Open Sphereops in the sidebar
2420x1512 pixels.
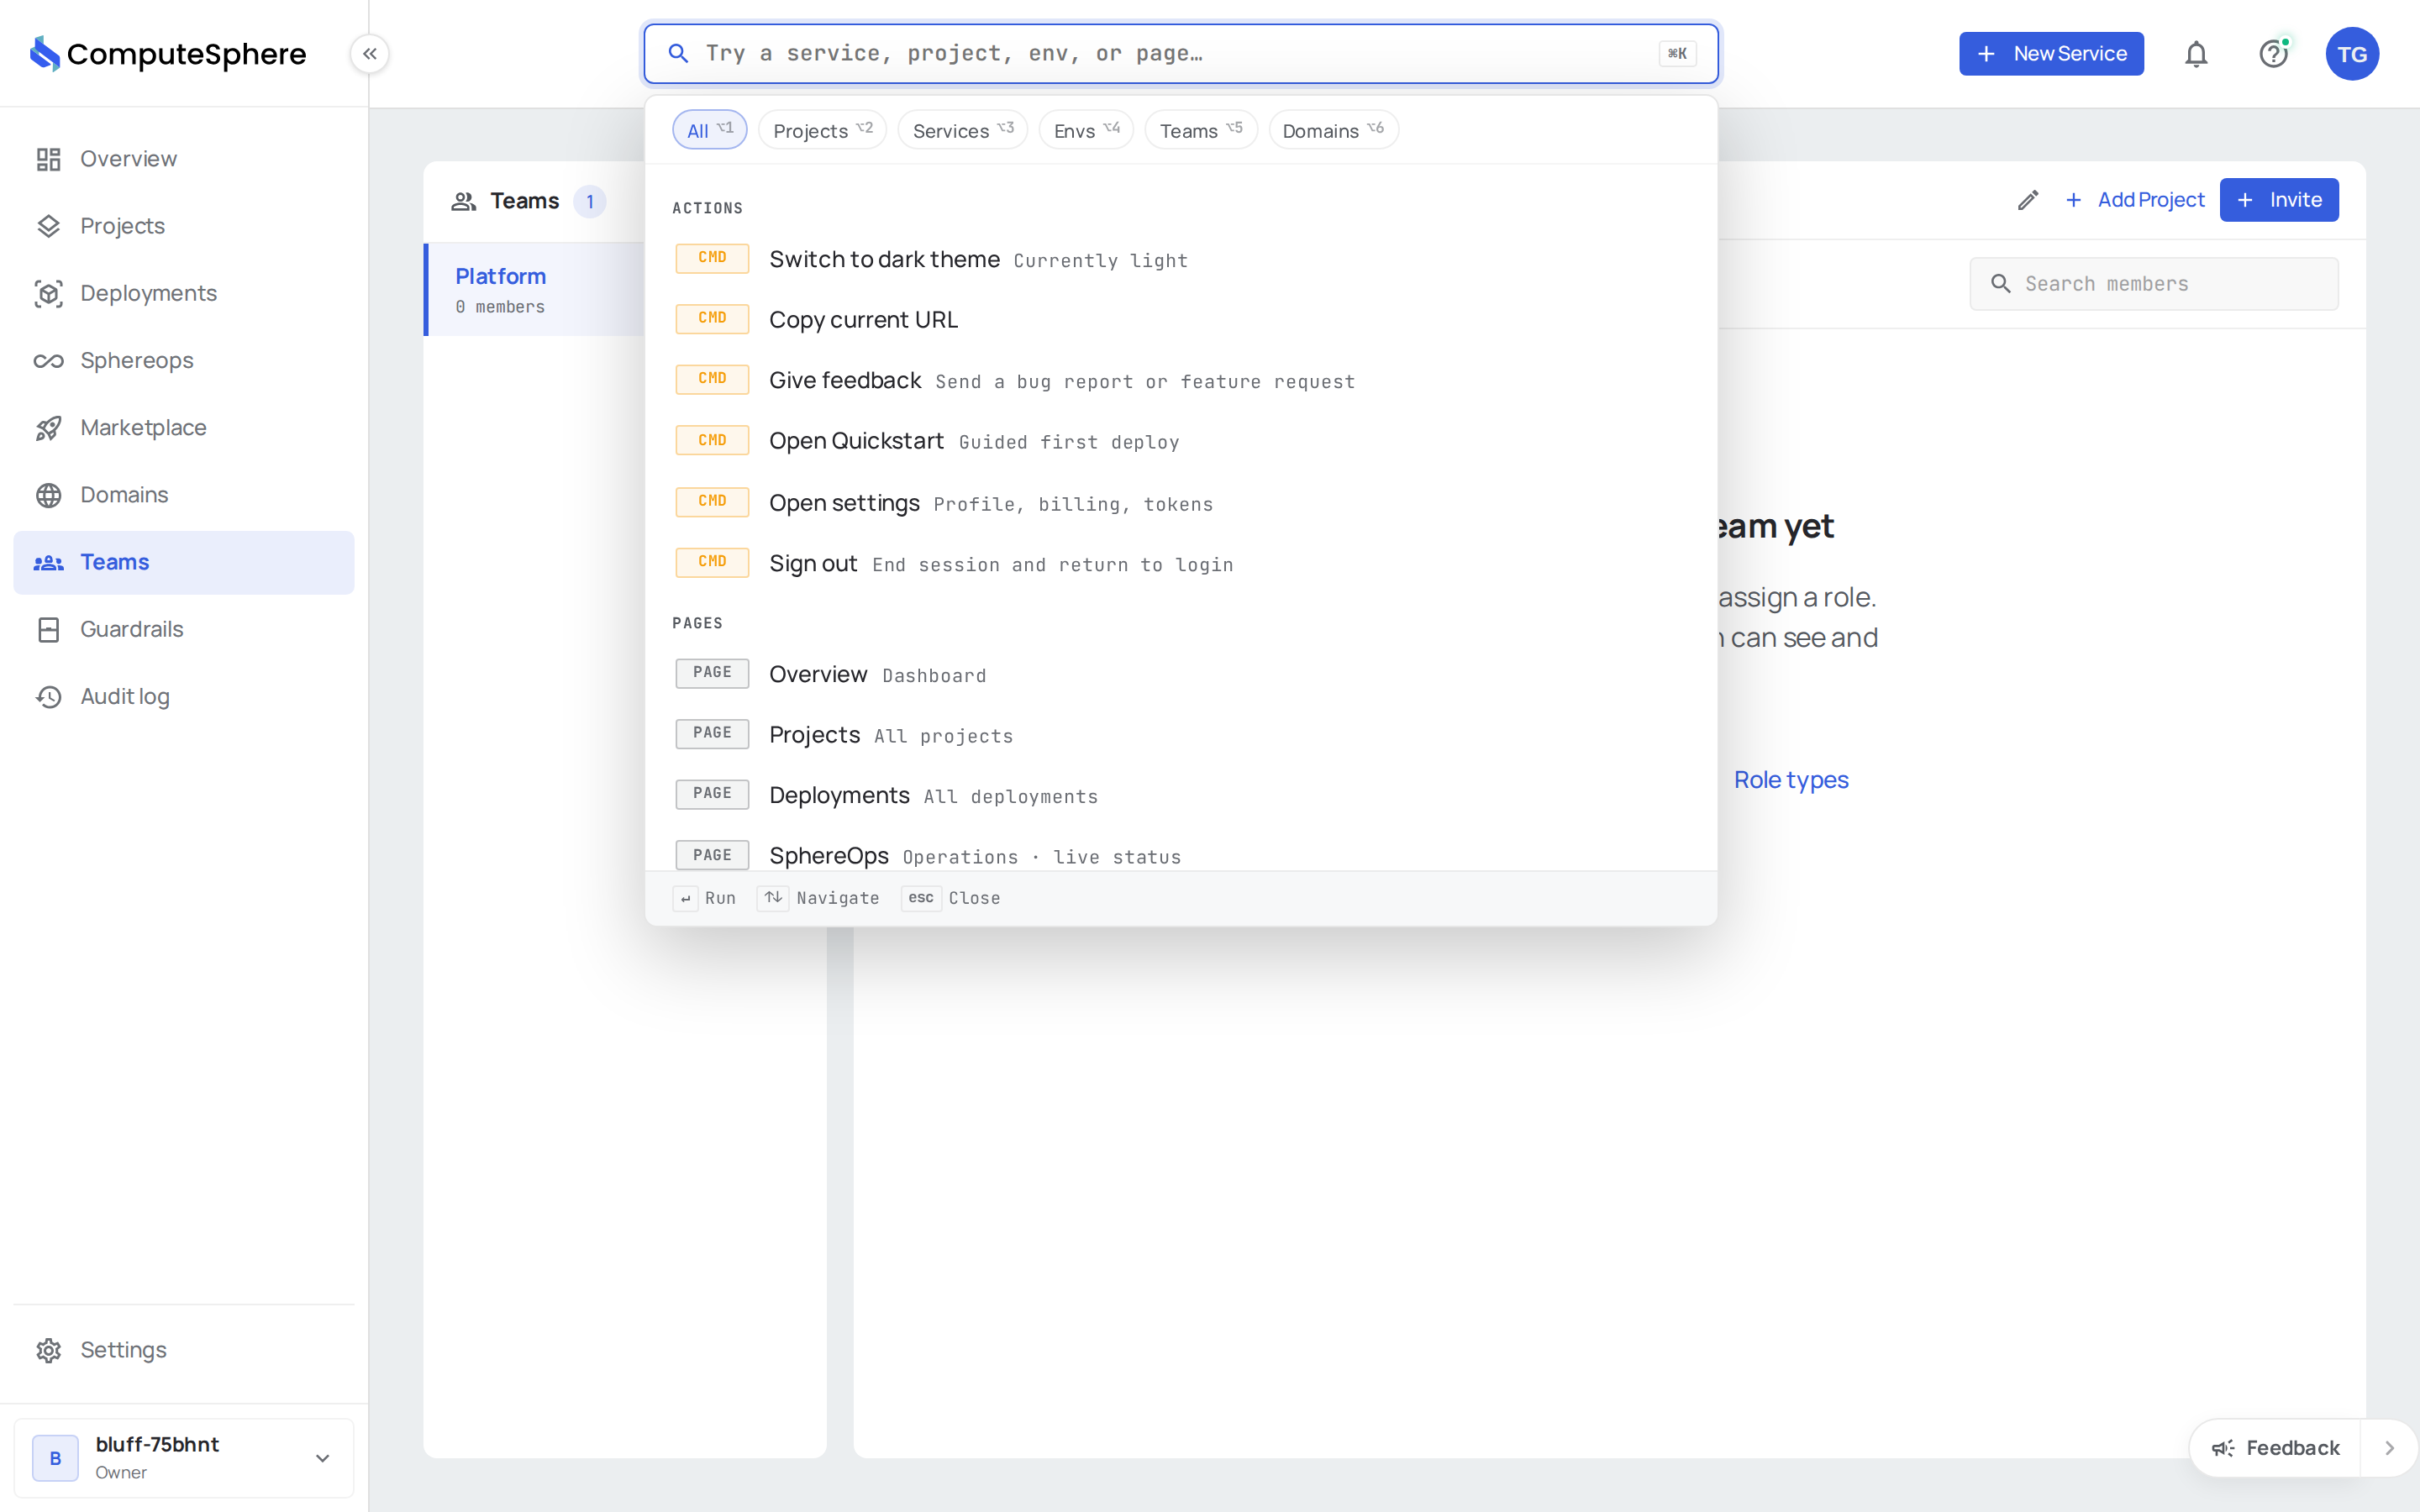pyautogui.click(x=184, y=360)
